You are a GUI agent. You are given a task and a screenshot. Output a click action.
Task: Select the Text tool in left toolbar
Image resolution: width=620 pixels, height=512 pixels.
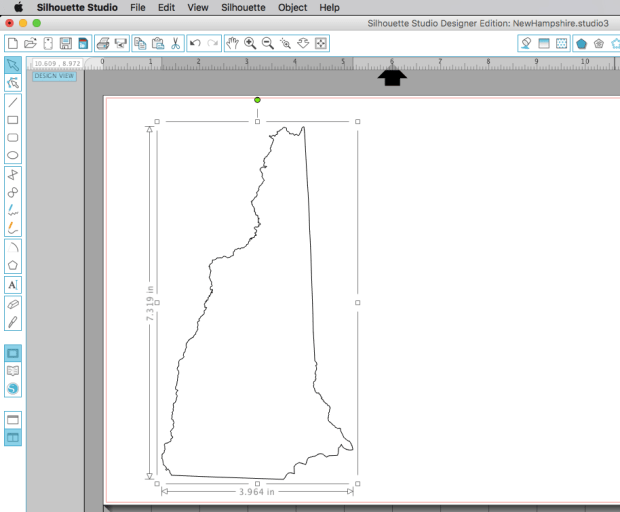(13, 285)
